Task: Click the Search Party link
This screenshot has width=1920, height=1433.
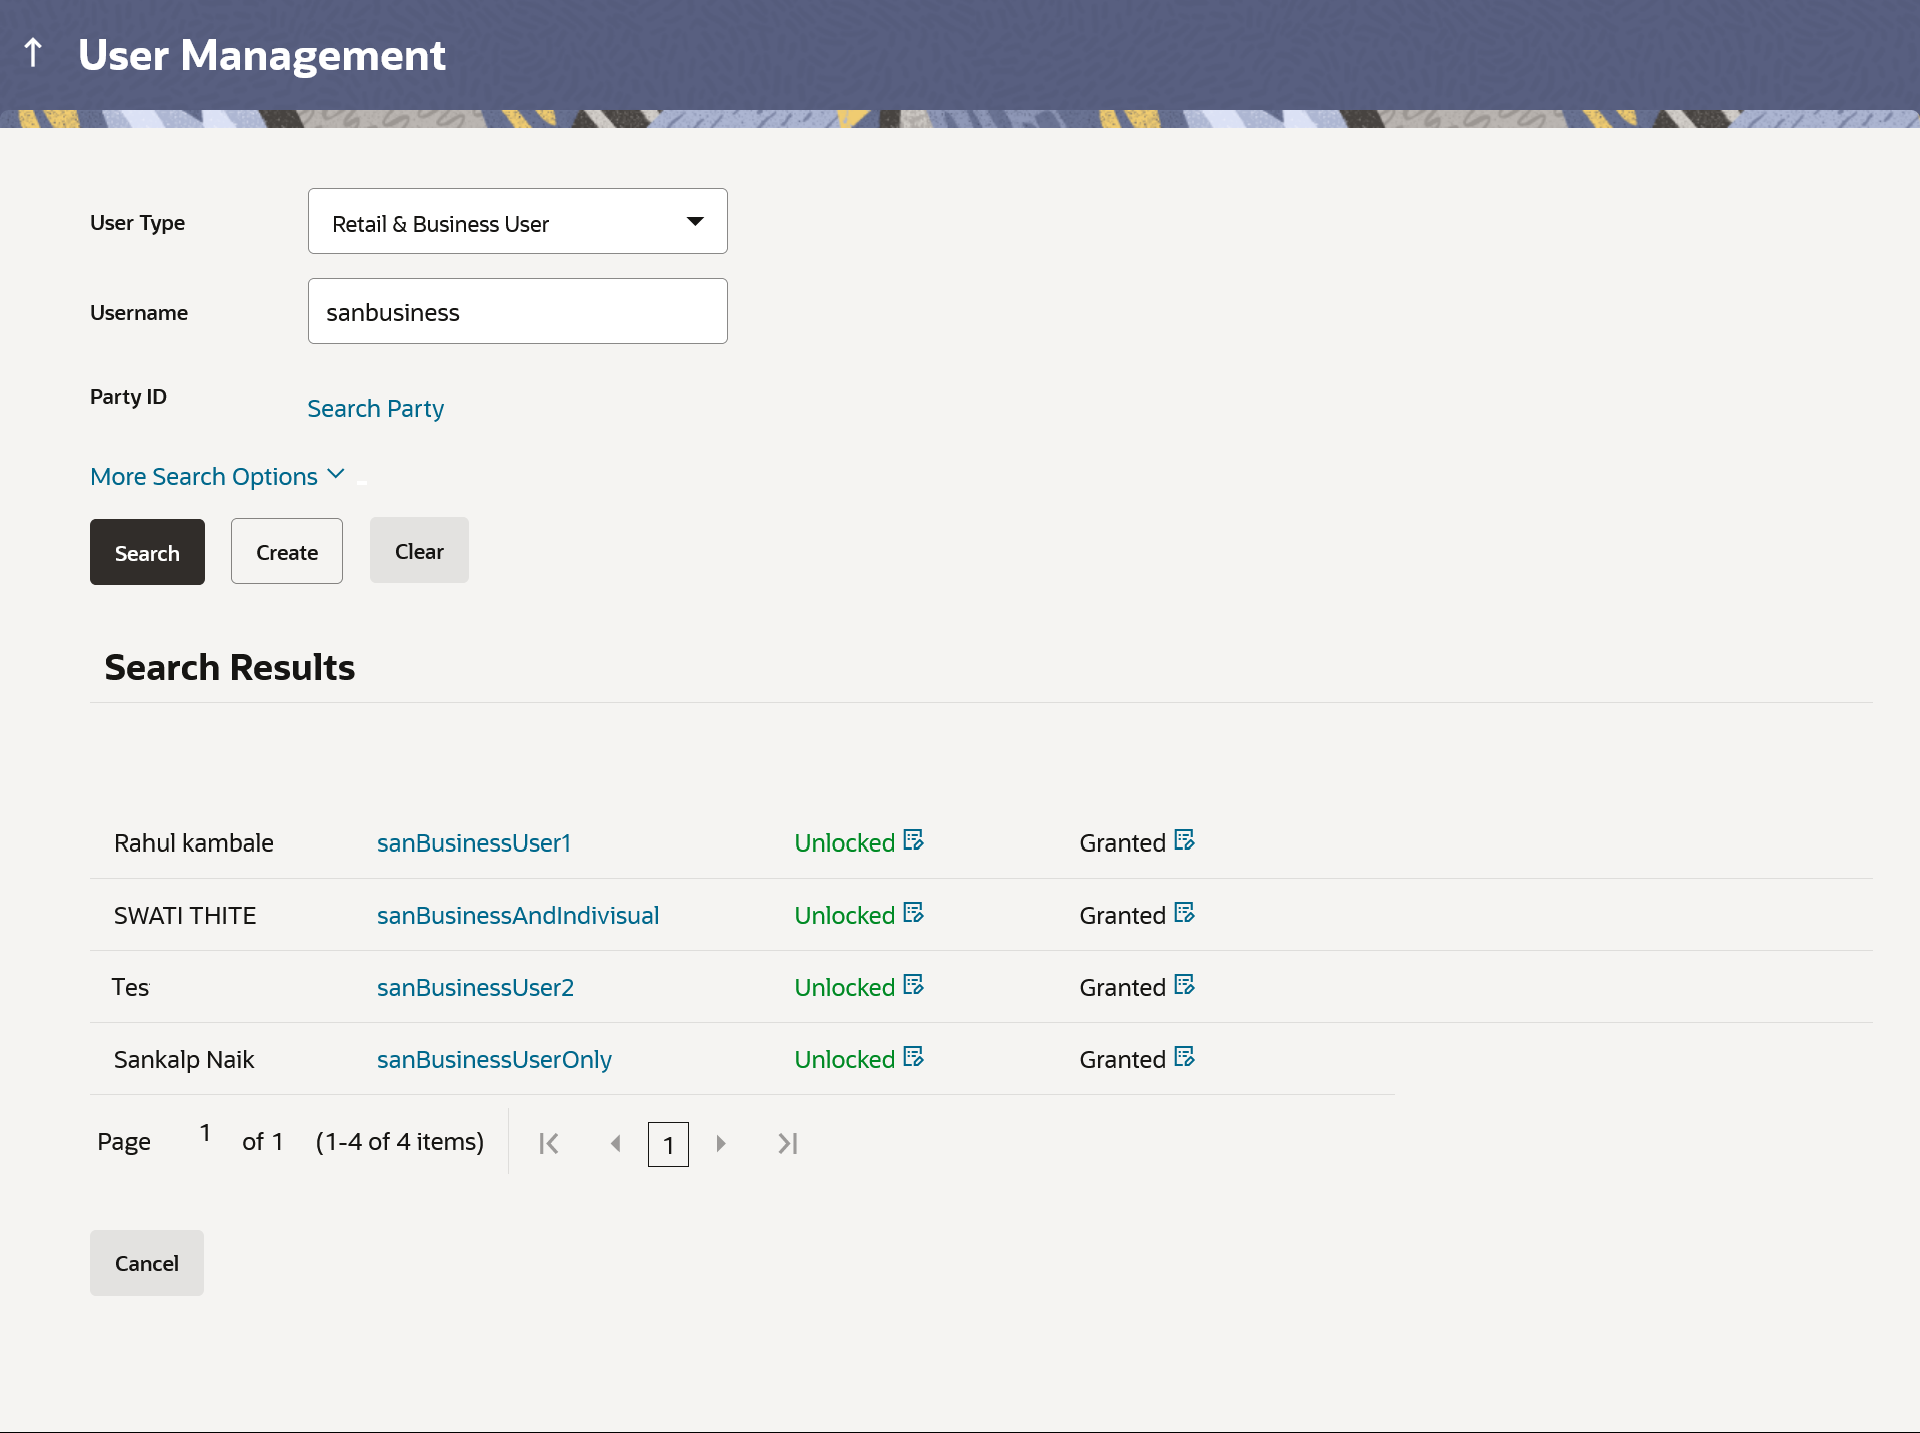Action: click(375, 408)
